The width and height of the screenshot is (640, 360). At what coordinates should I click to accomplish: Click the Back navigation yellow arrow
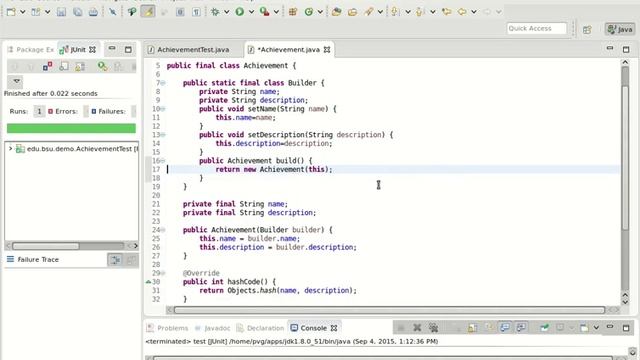point(462,12)
